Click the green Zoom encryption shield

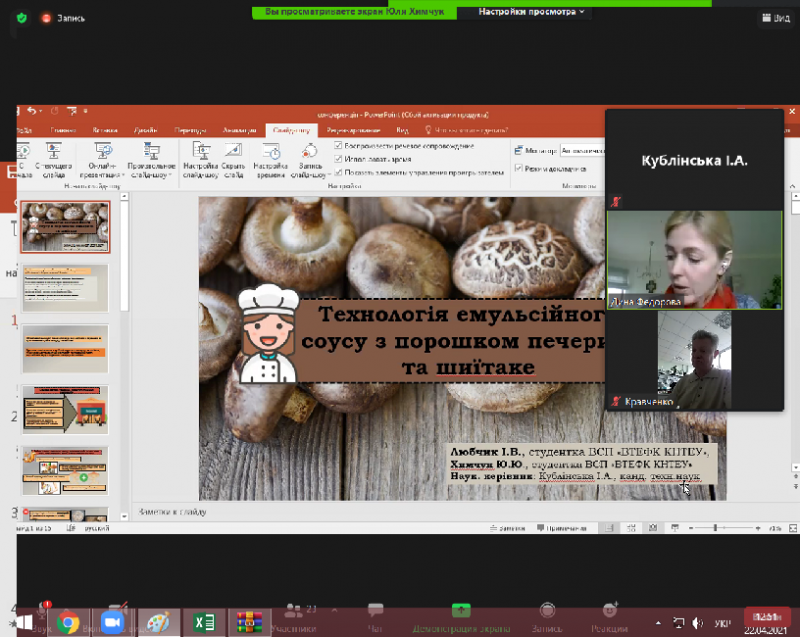tap(21, 18)
